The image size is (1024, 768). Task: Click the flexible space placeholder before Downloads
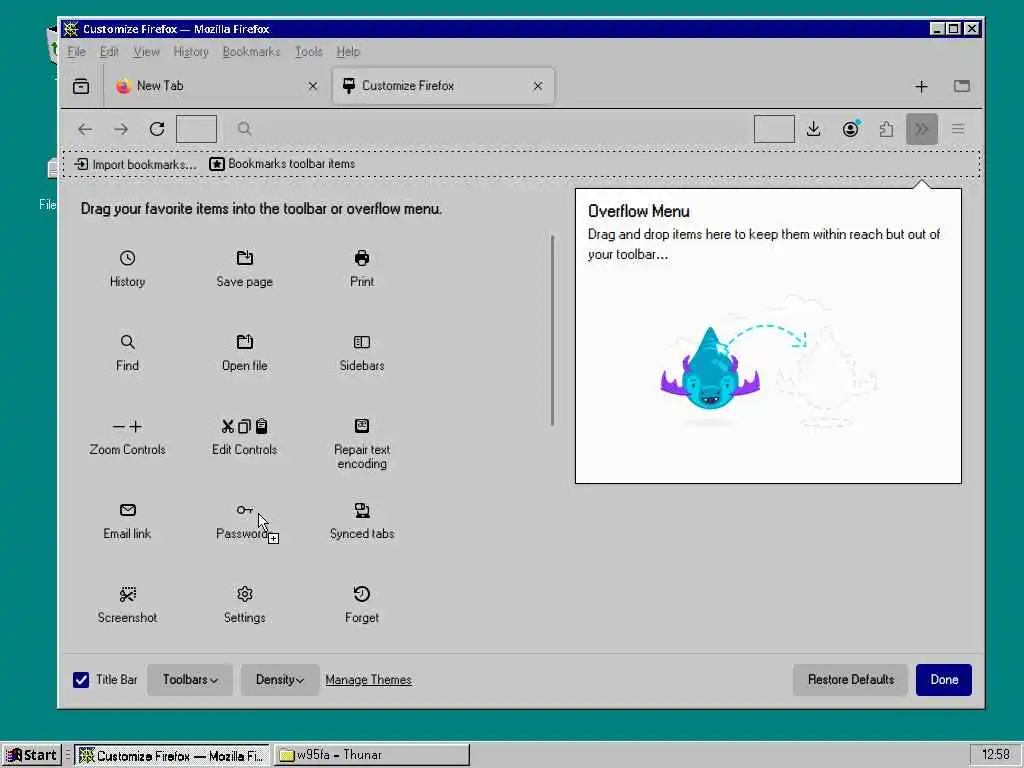tap(774, 129)
